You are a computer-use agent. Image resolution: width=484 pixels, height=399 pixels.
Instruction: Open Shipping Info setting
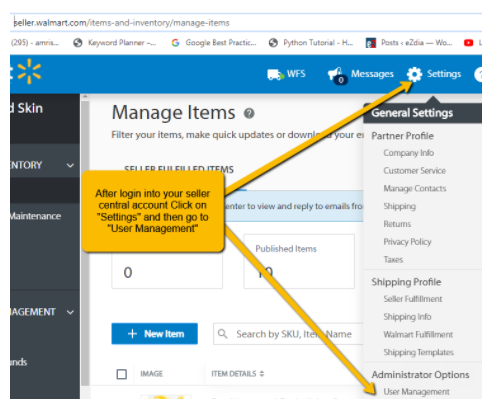[407, 316]
